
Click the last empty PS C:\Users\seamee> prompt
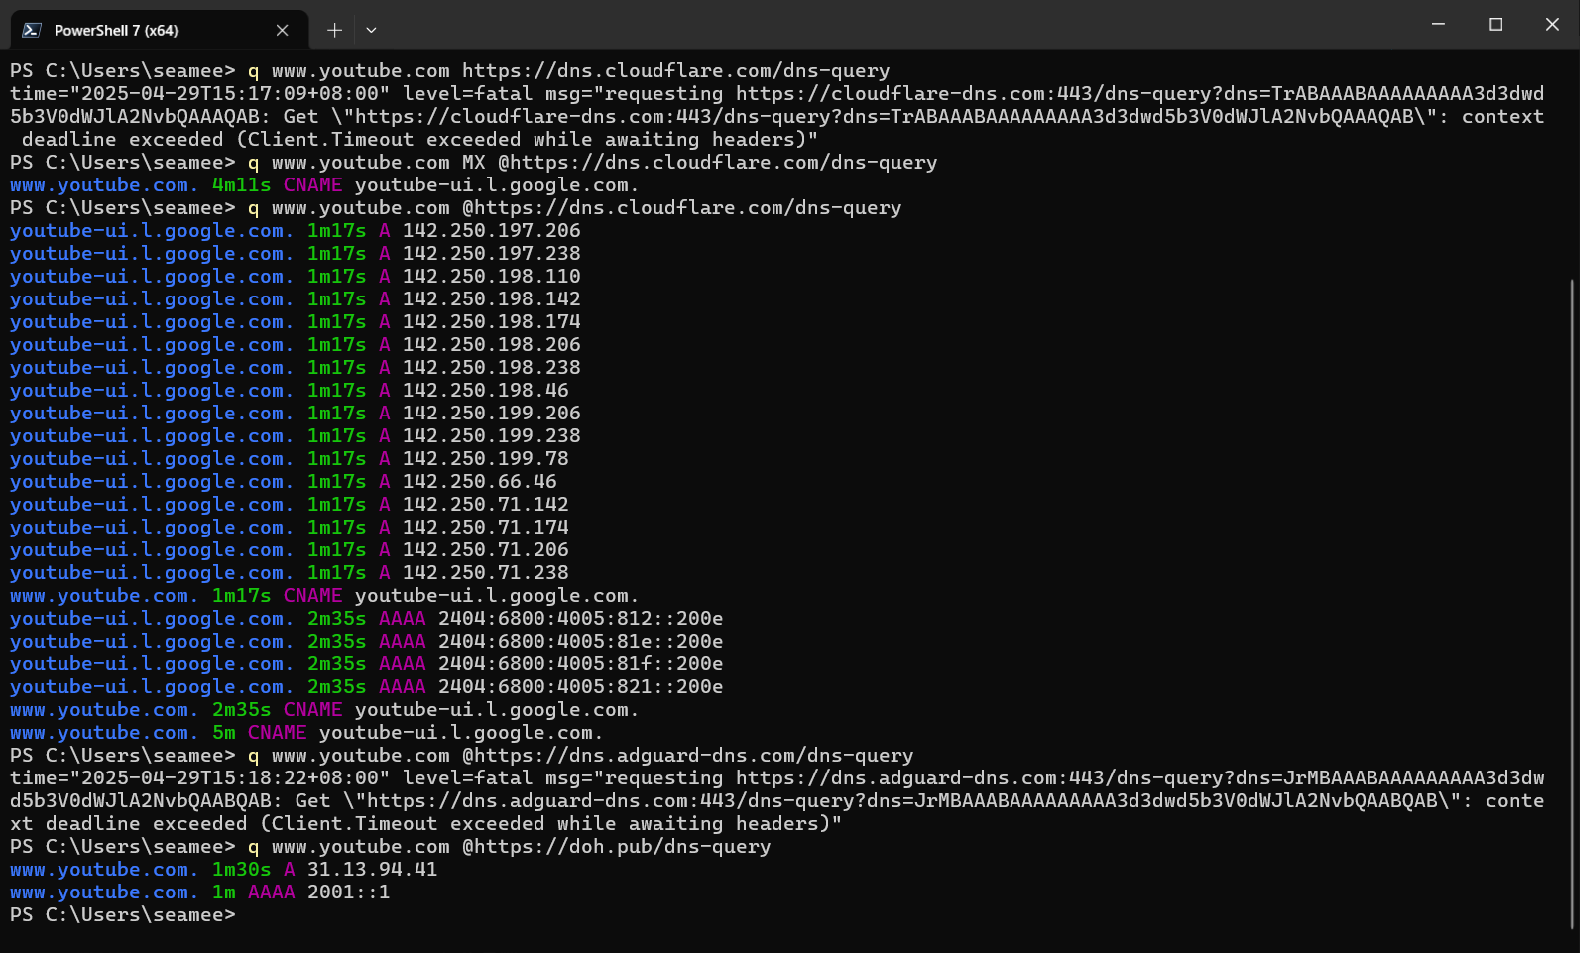coord(123,914)
